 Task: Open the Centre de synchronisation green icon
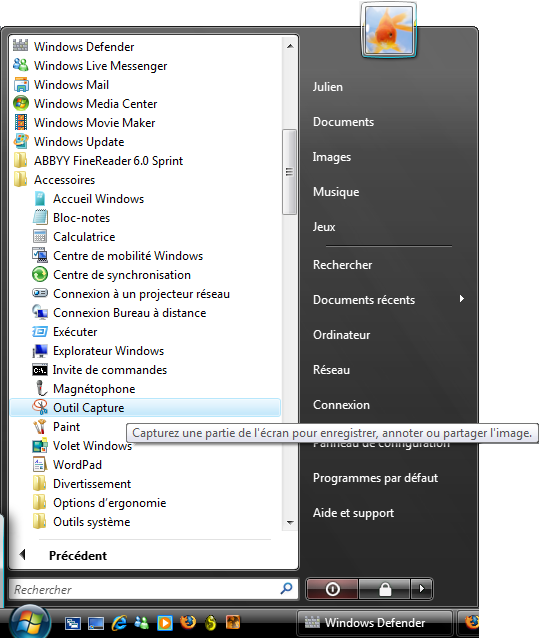coord(40,274)
